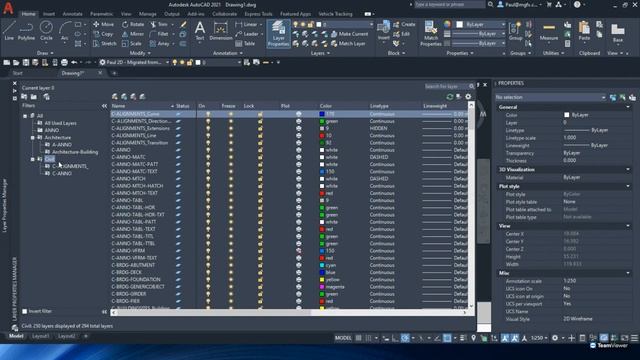Check the Invert filter checkbox

(24, 311)
